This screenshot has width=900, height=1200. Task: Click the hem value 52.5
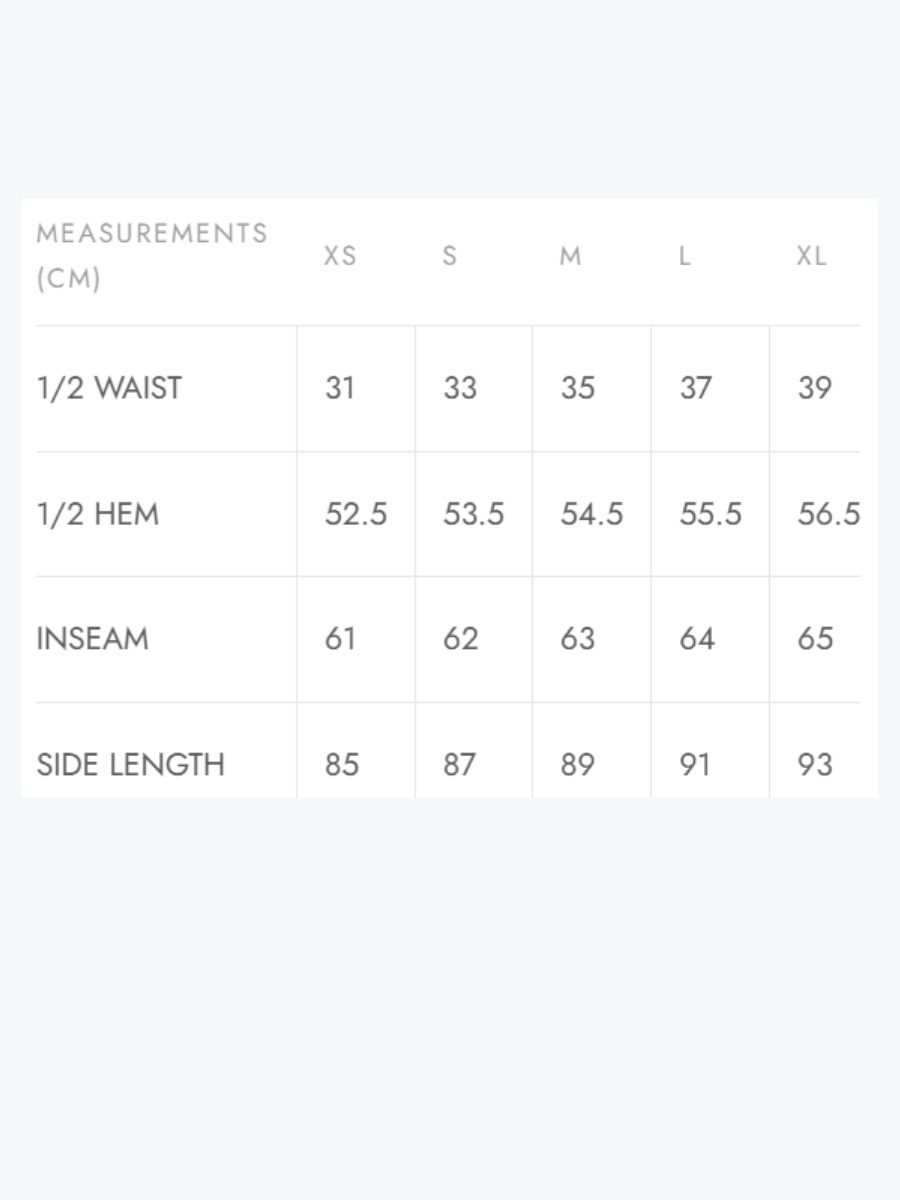tap(356, 514)
